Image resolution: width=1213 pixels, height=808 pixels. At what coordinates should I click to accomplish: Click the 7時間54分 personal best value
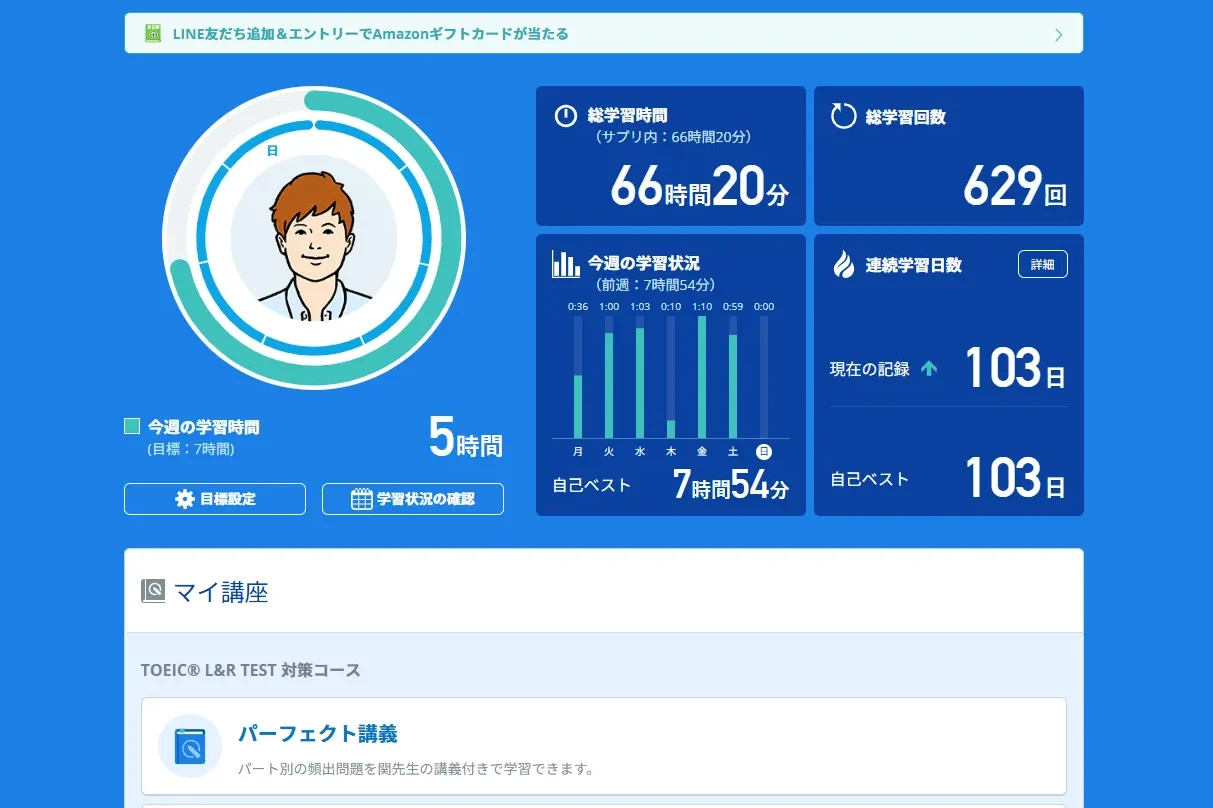coord(731,486)
